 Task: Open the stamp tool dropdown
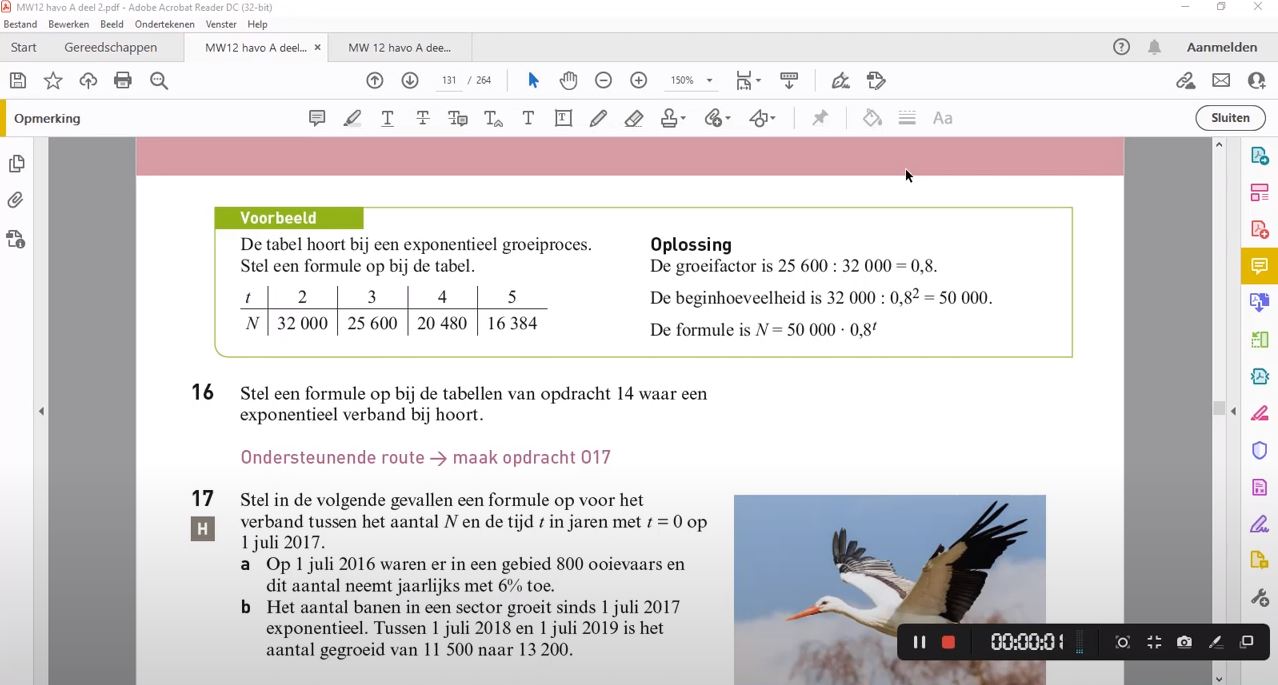673,118
